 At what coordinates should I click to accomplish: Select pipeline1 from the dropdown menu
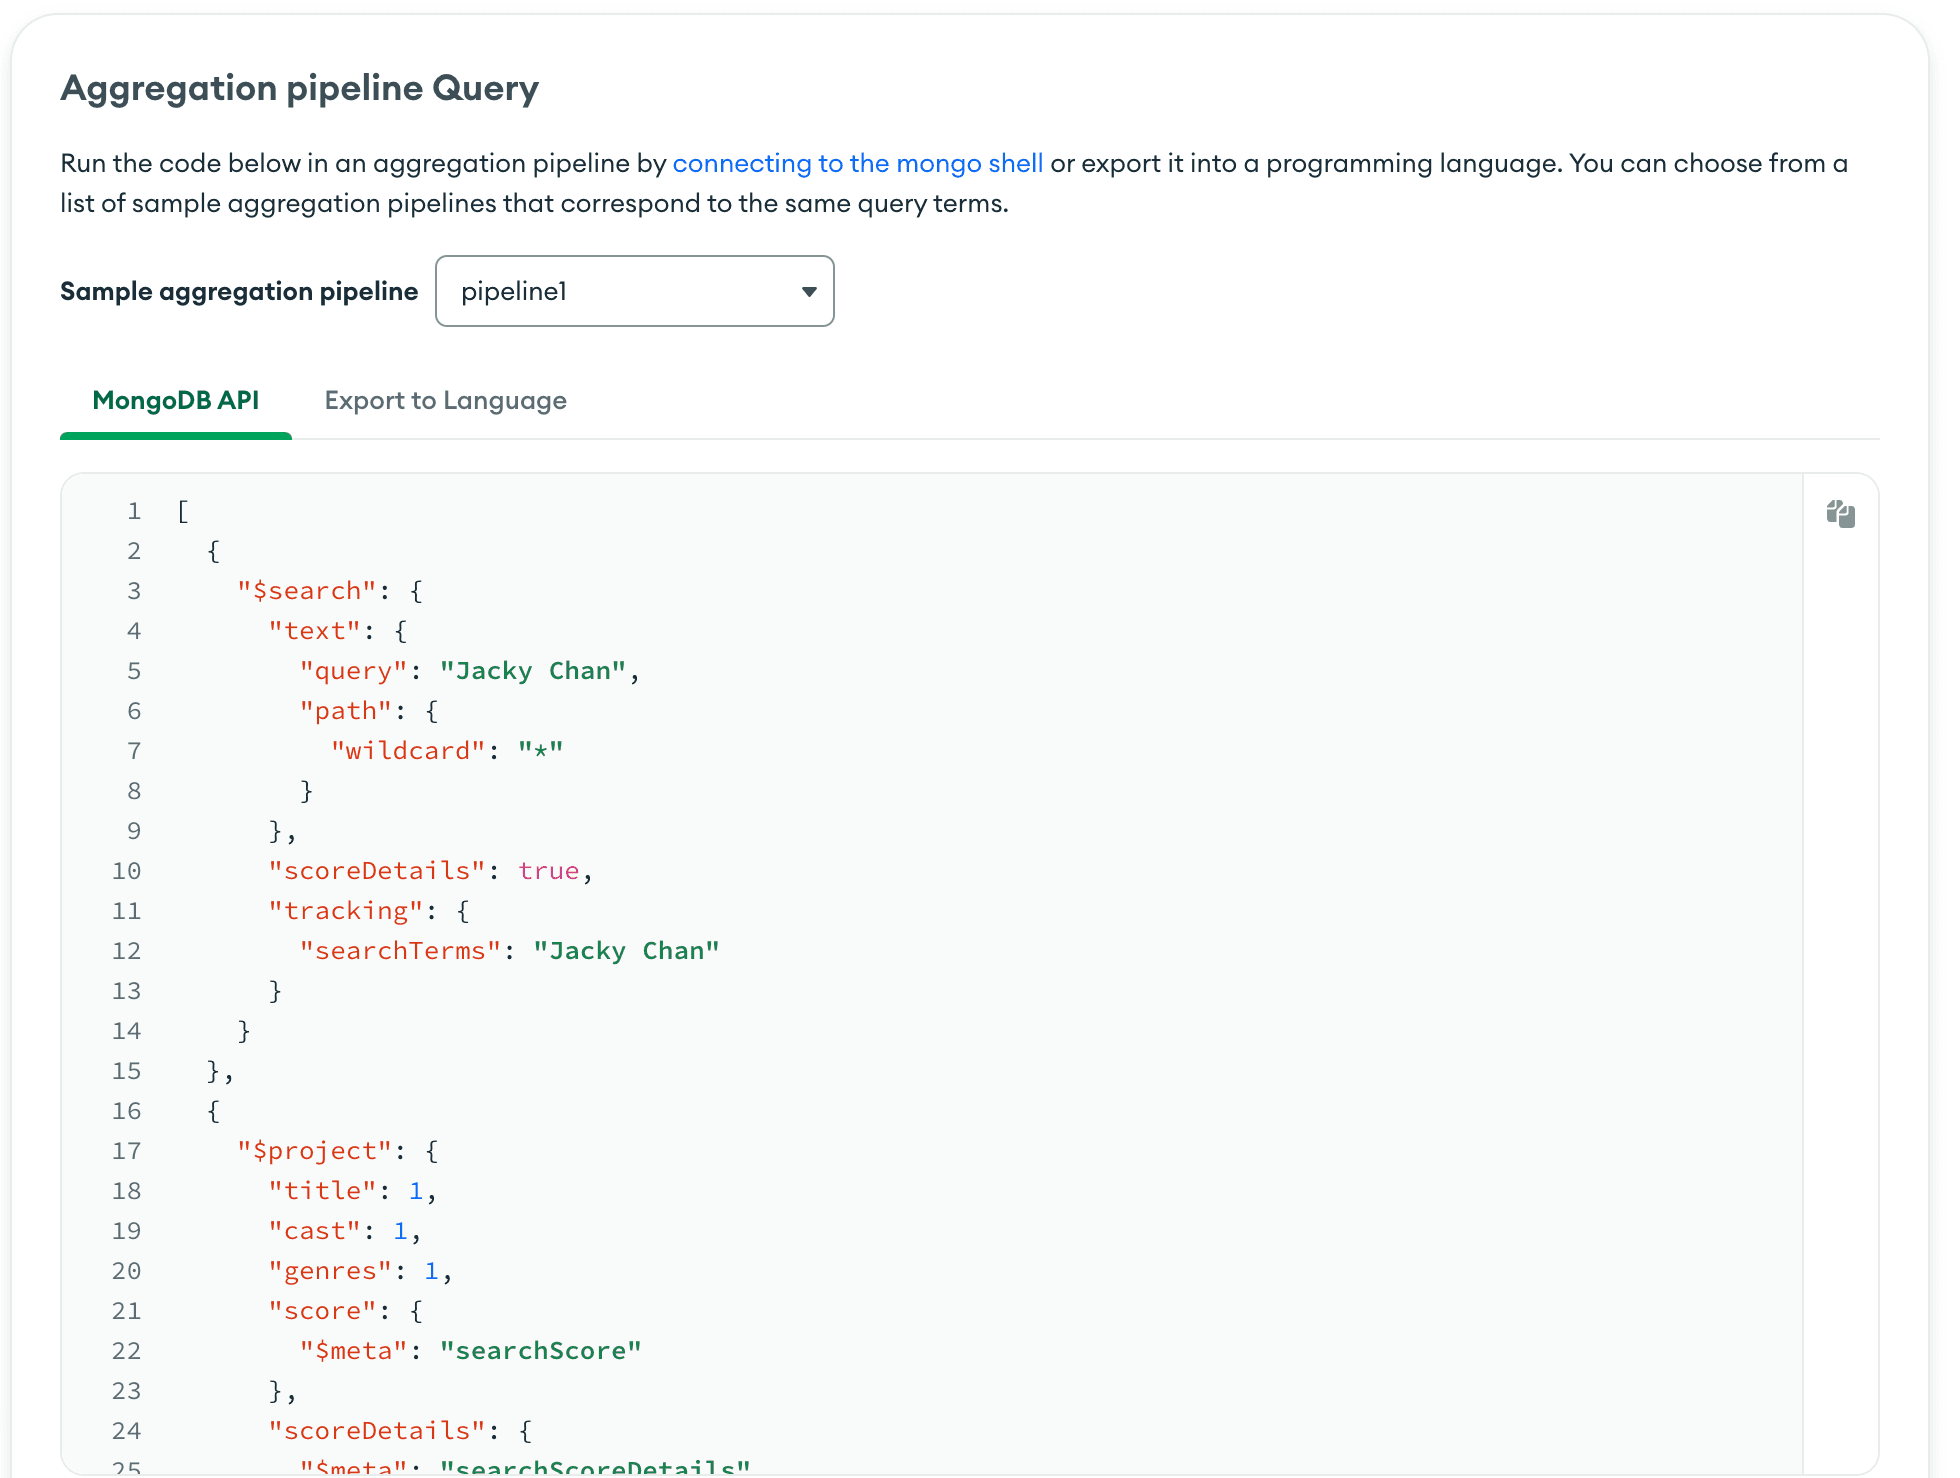635,290
